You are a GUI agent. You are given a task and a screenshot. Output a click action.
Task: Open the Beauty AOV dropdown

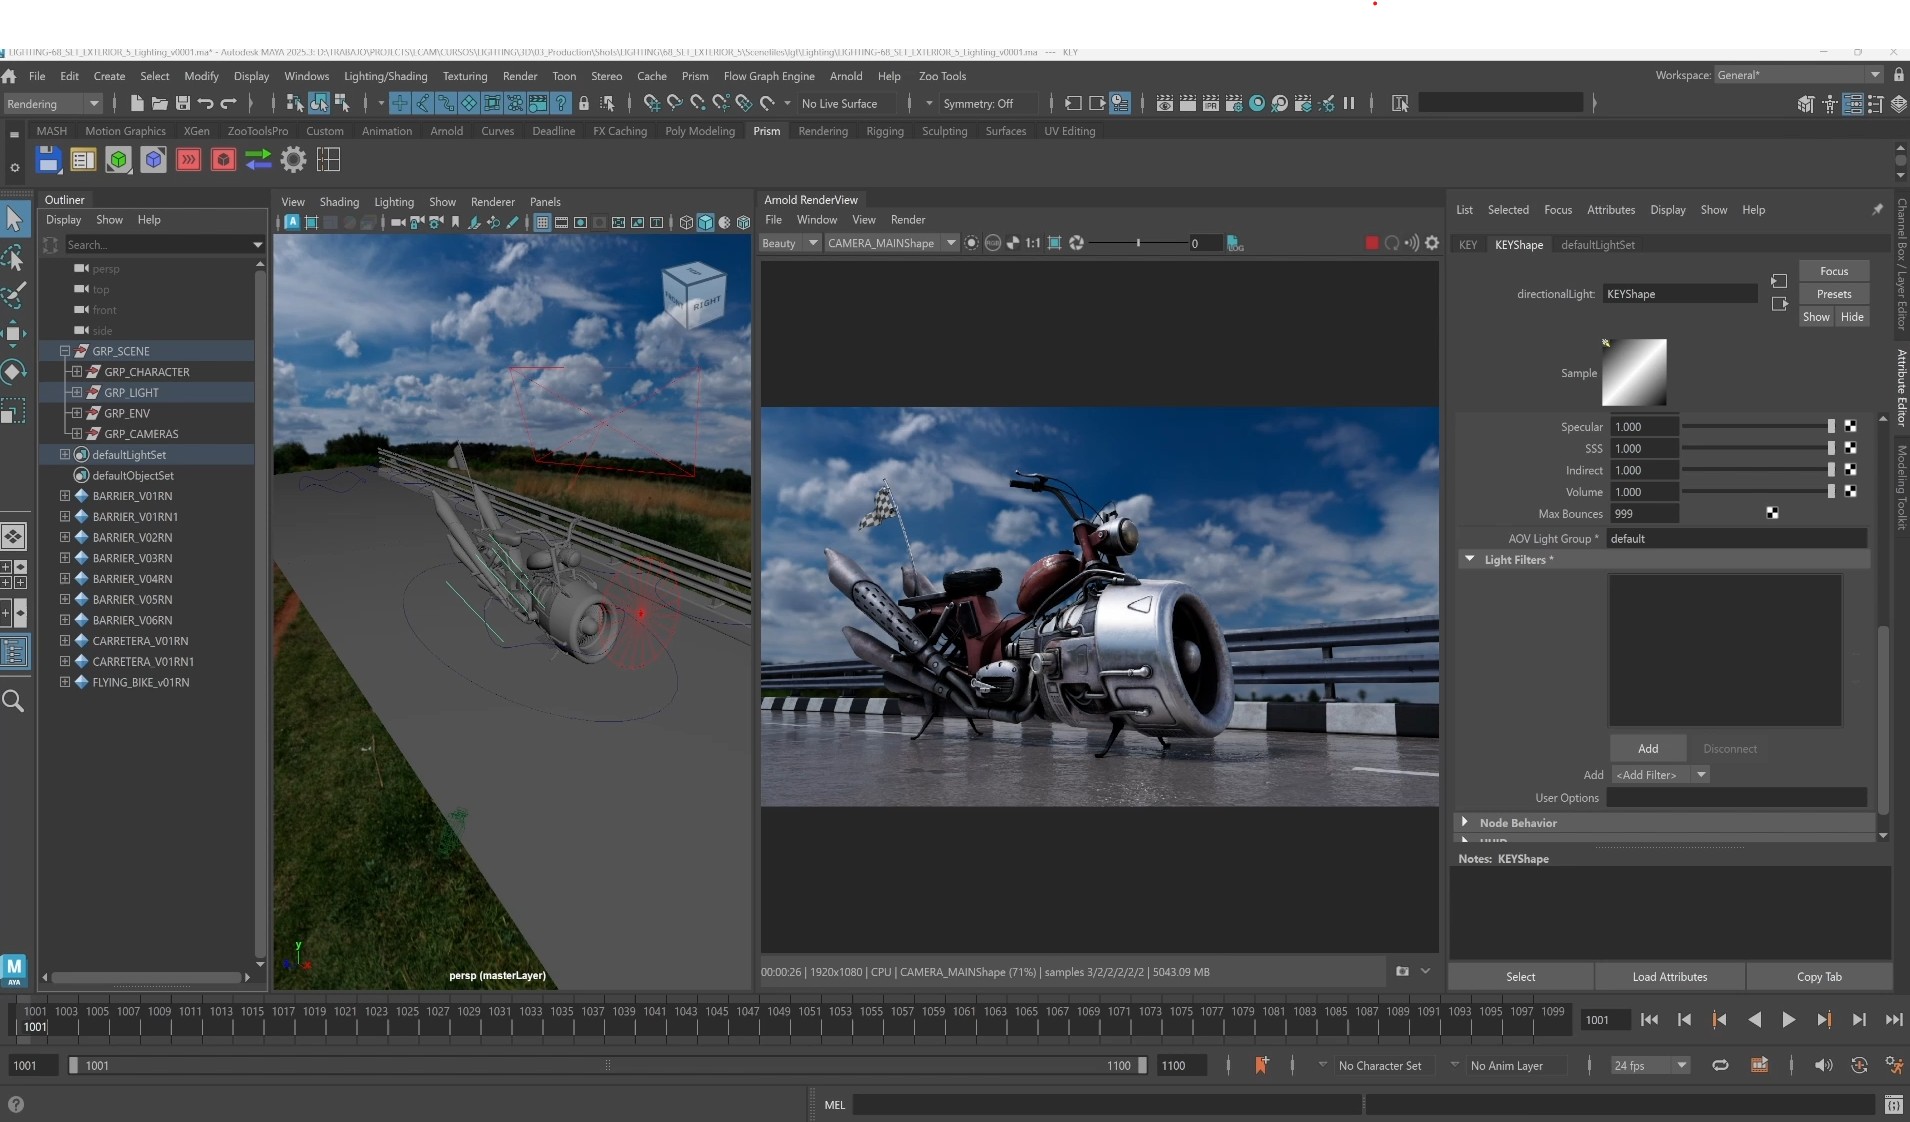point(789,243)
